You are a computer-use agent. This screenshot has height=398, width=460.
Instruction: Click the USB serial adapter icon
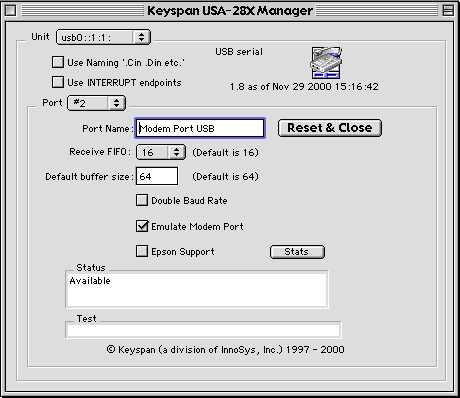(x=326, y=63)
